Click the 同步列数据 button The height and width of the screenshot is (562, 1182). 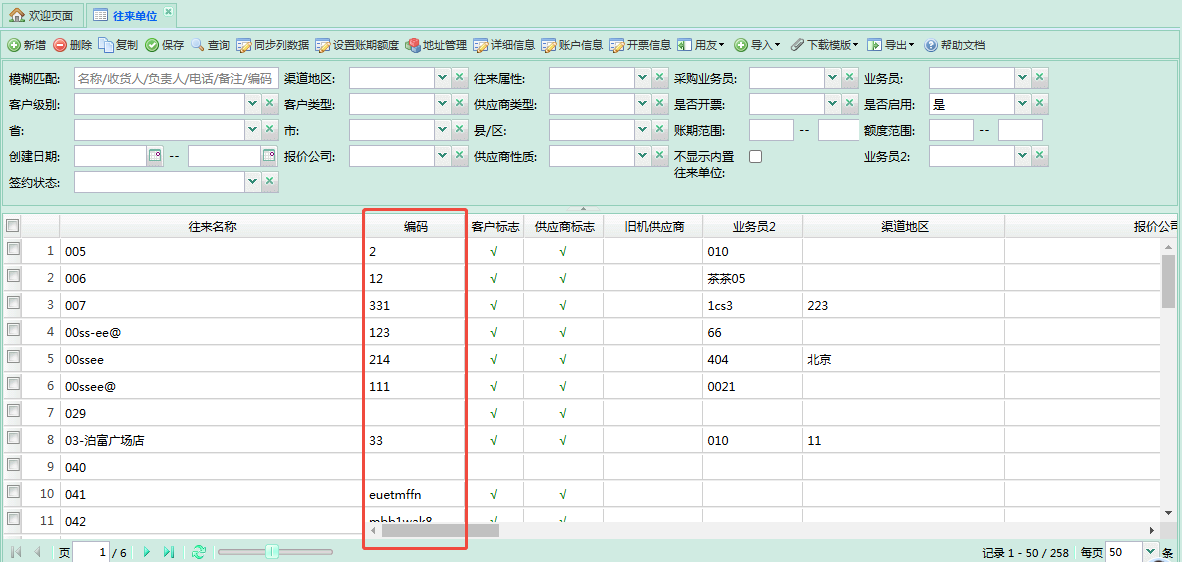point(272,45)
